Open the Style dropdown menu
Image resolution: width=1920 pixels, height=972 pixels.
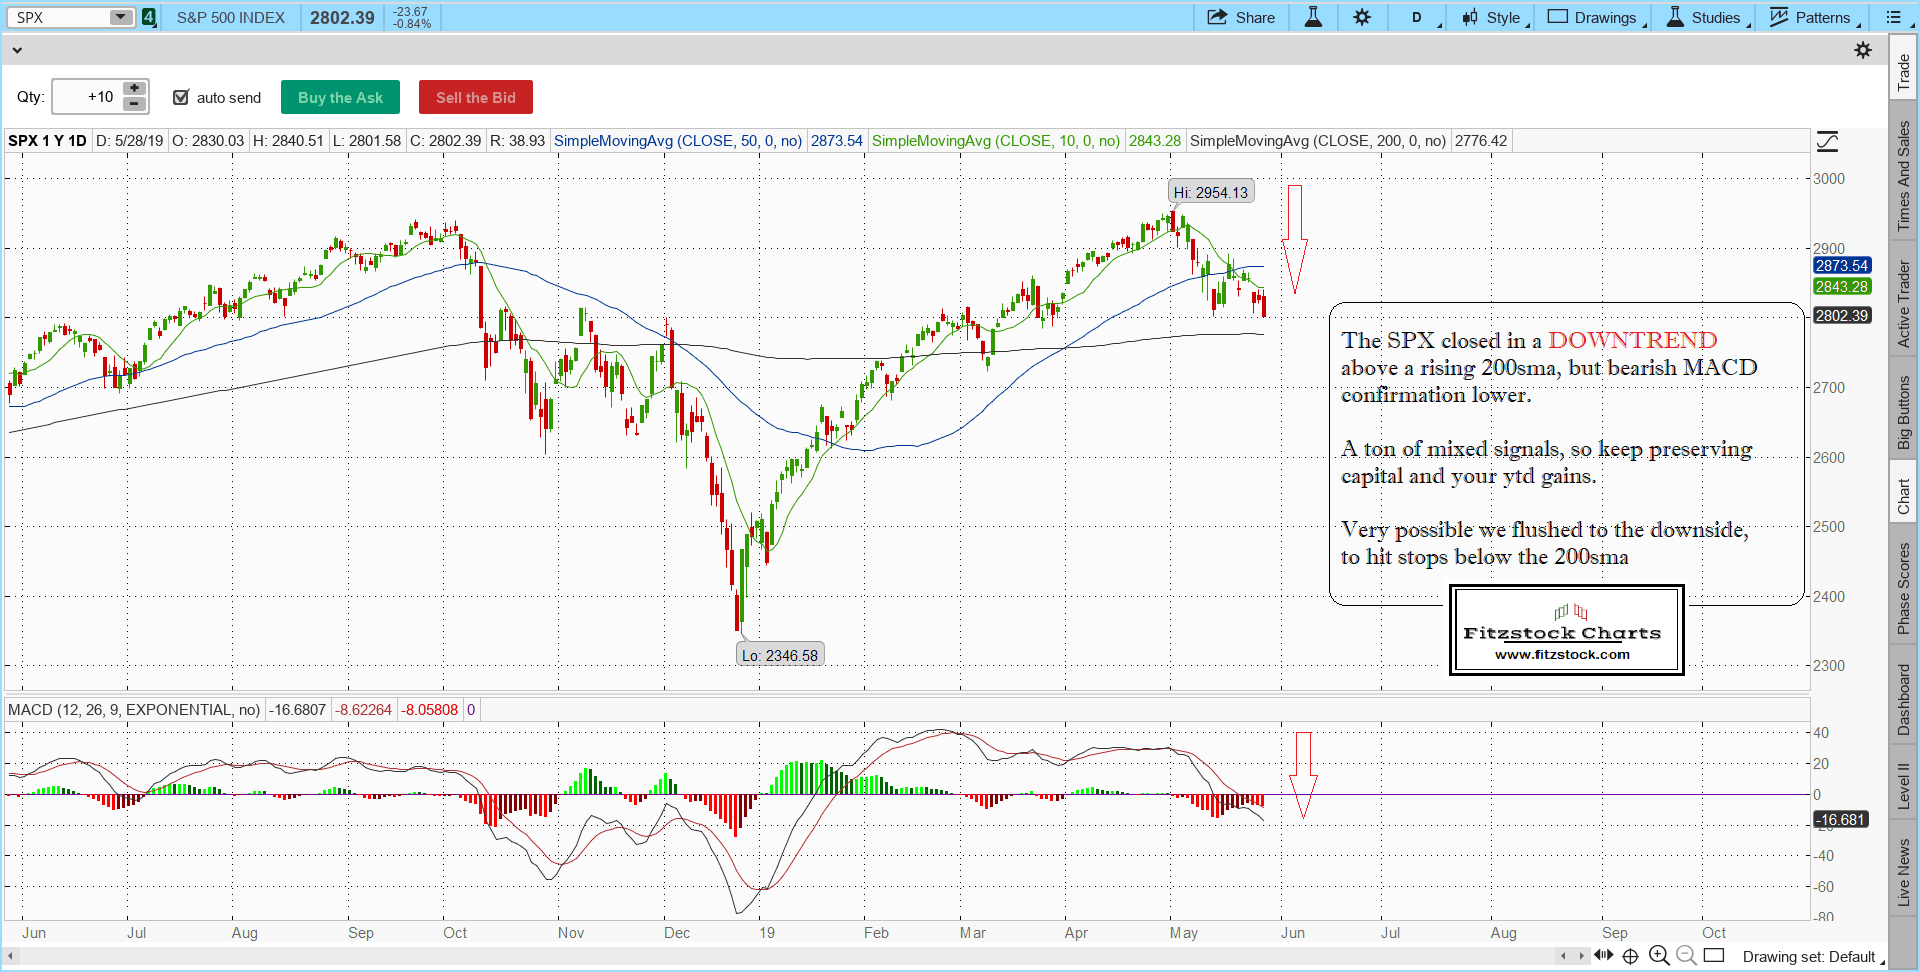(x=1495, y=17)
